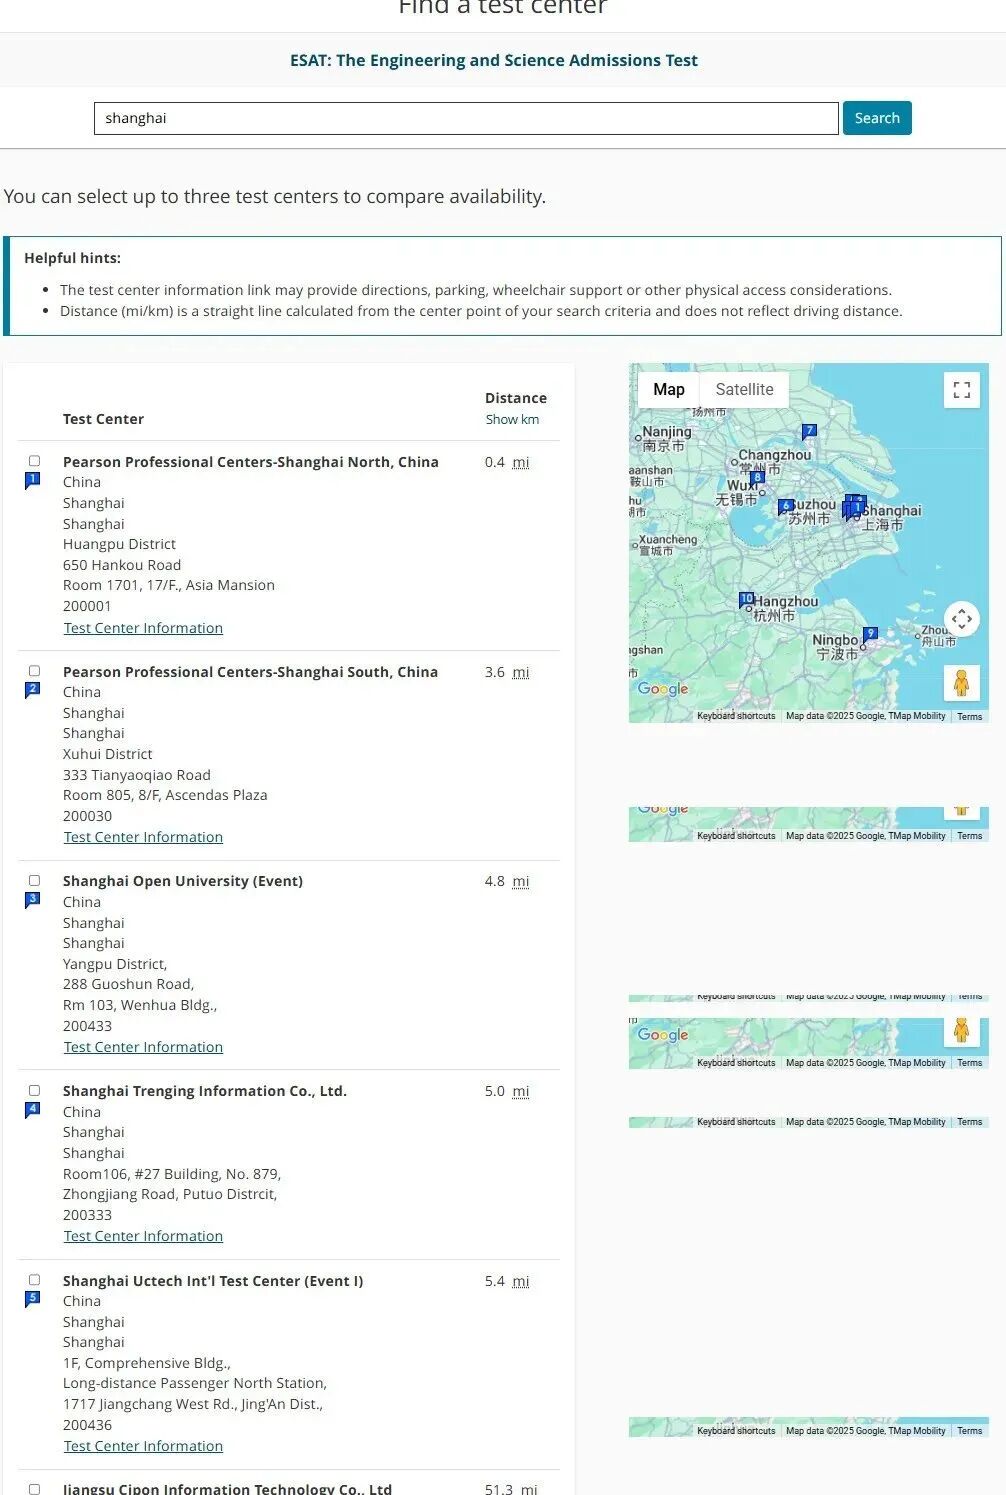
Task: Open the map camera pan controls
Action: click(961, 619)
